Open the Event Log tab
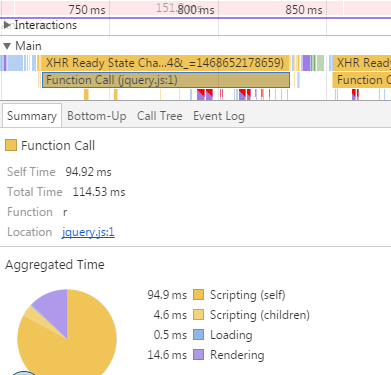 pos(219,116)
